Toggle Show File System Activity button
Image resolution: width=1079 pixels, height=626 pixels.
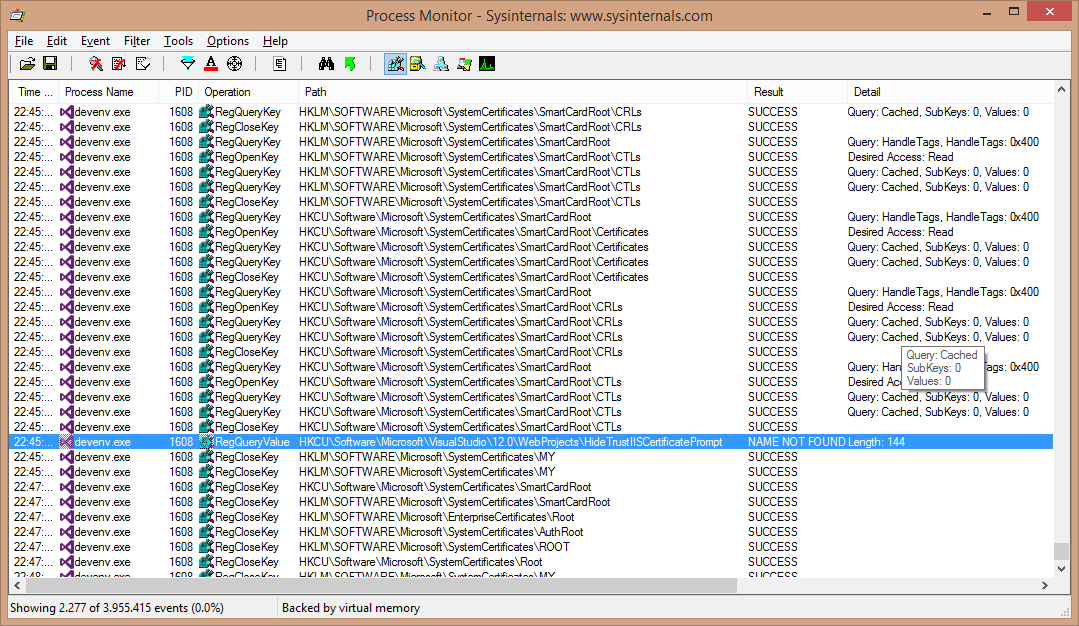[418, 64]
